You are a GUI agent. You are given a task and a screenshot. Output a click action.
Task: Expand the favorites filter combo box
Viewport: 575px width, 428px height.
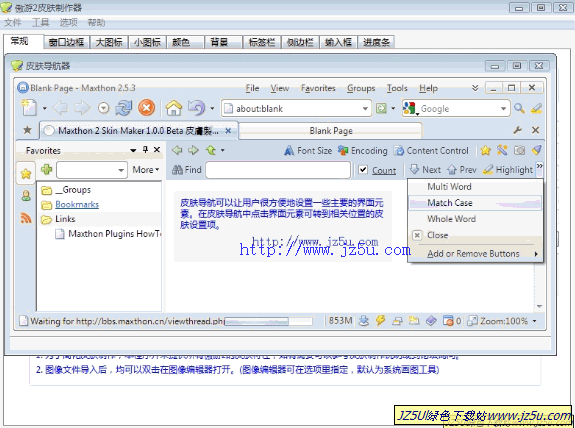coord(121,170)
